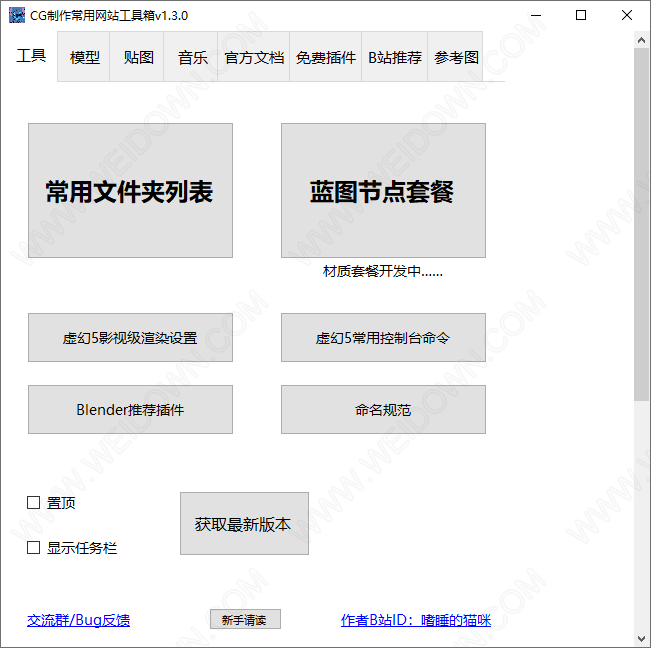Go to the 官方文档 tab
The image size is (651, 648).
(x=254, y=58)
